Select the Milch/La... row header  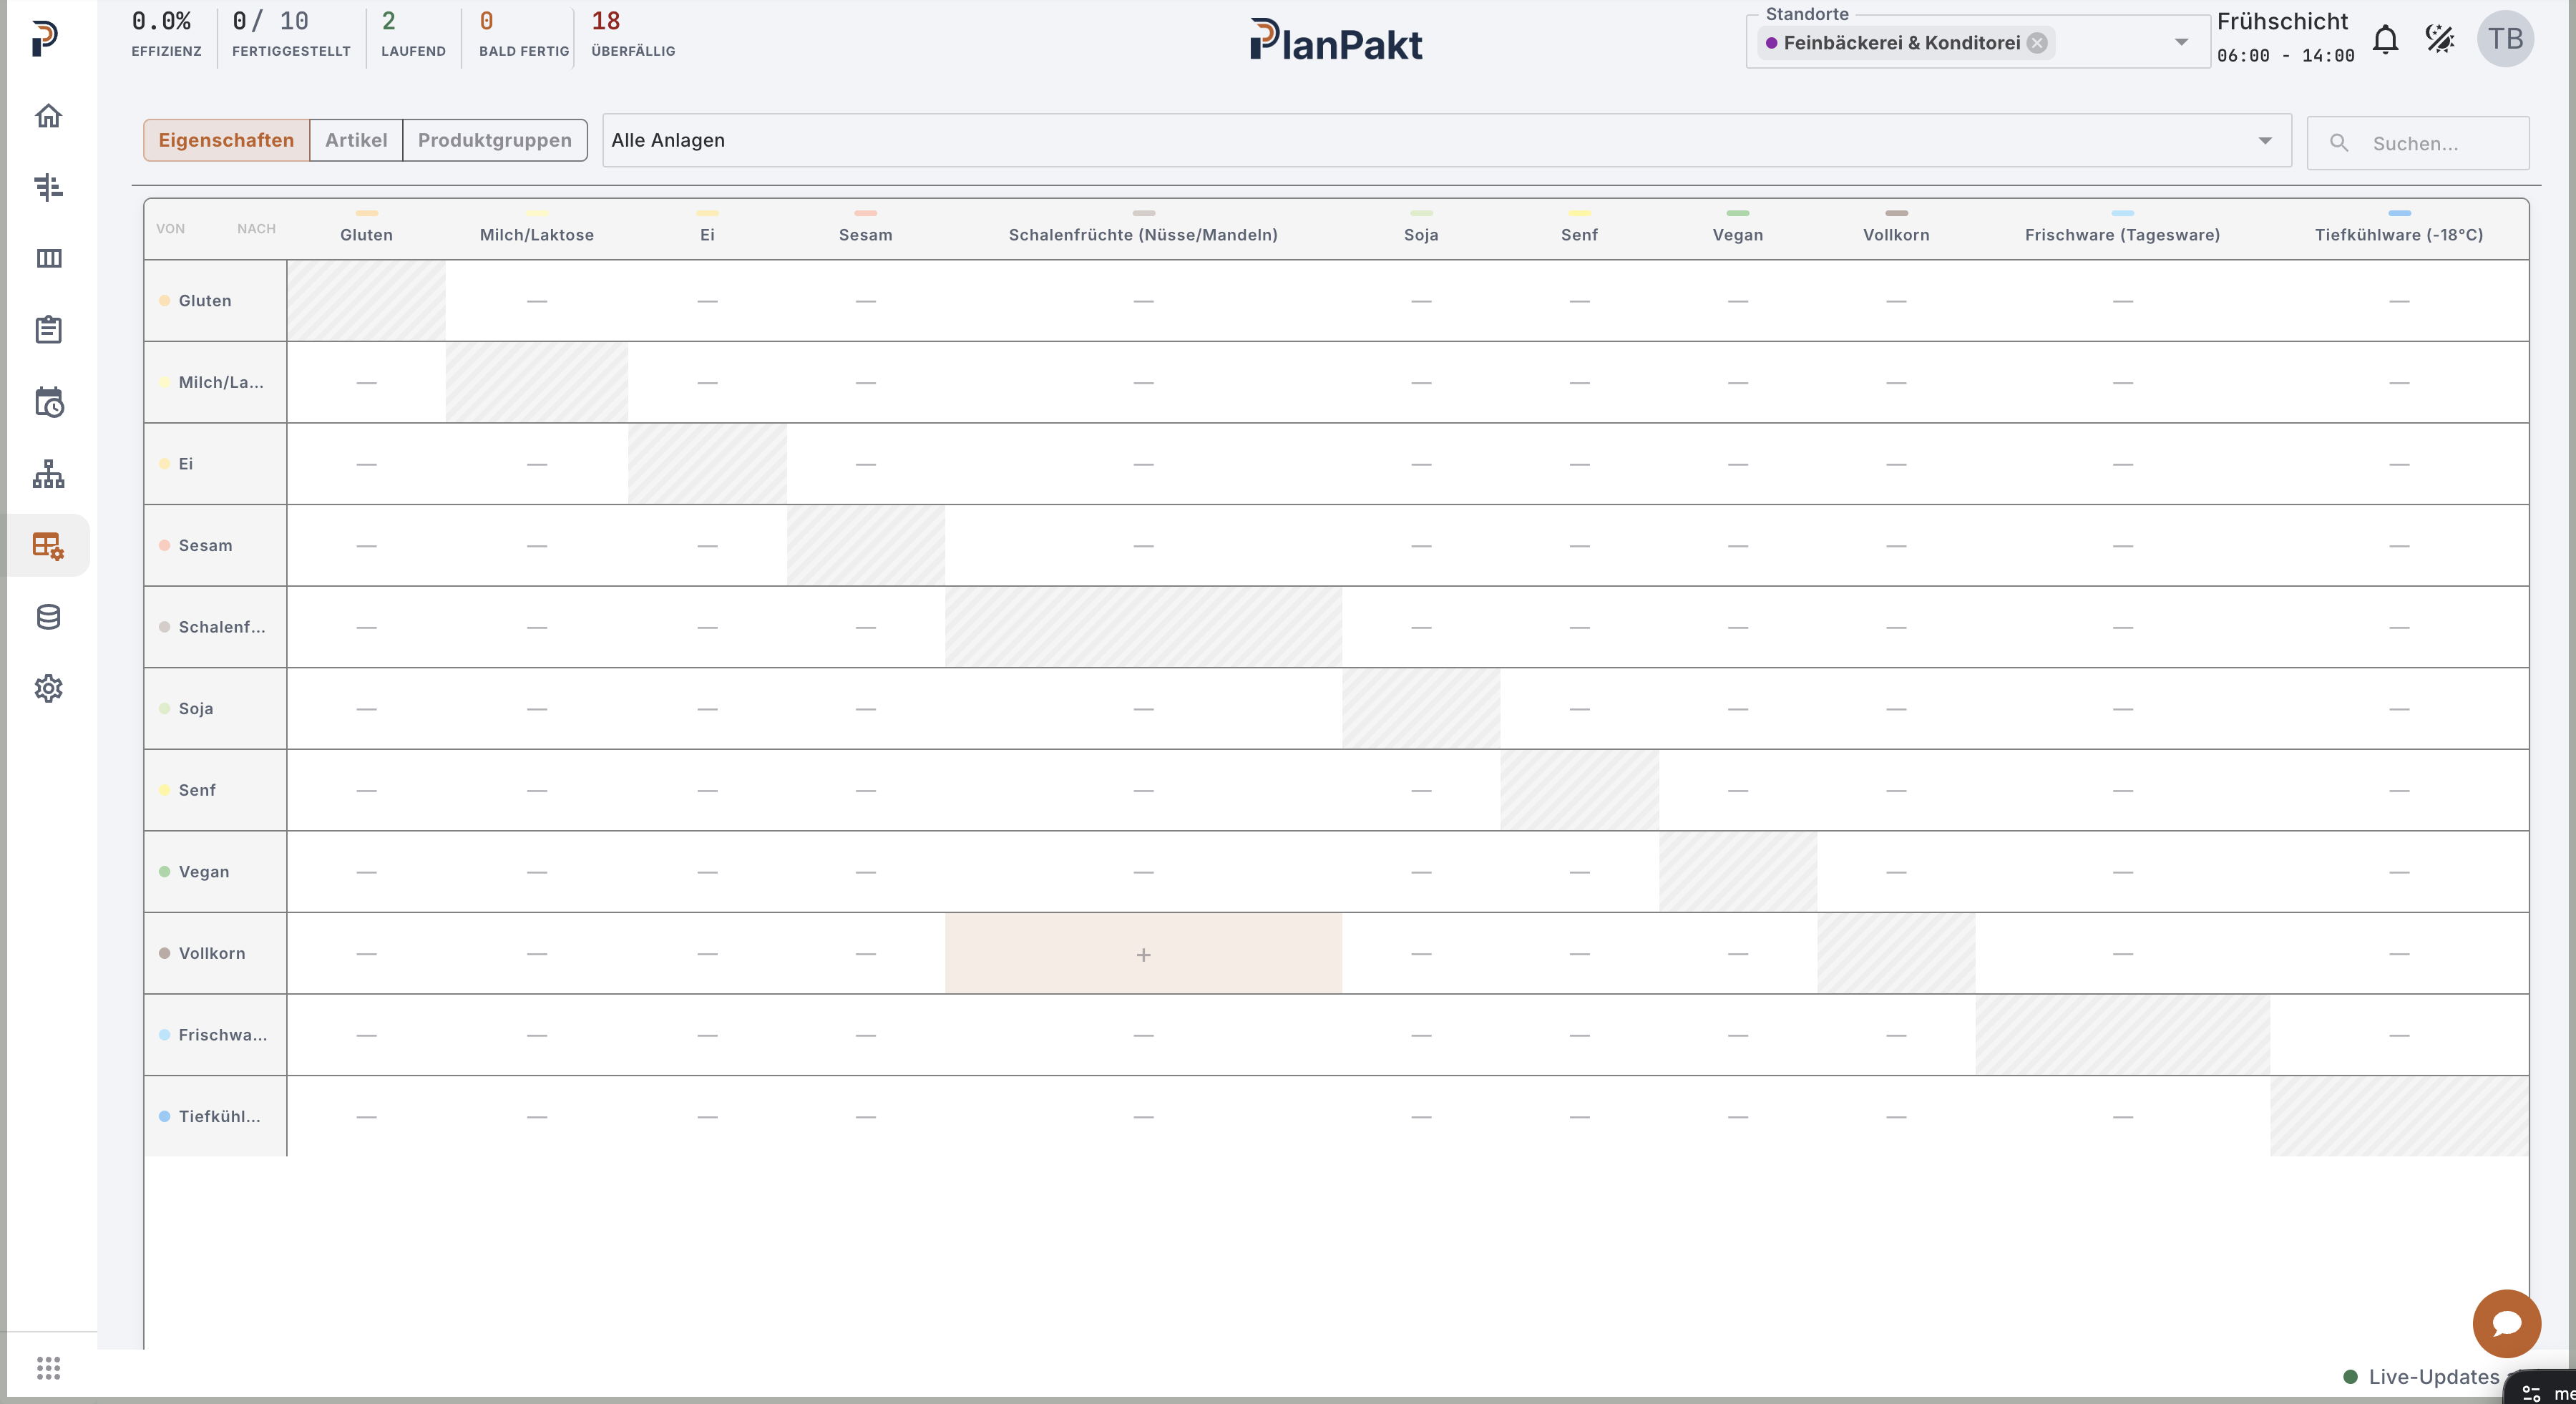click(x=215, y=382)
